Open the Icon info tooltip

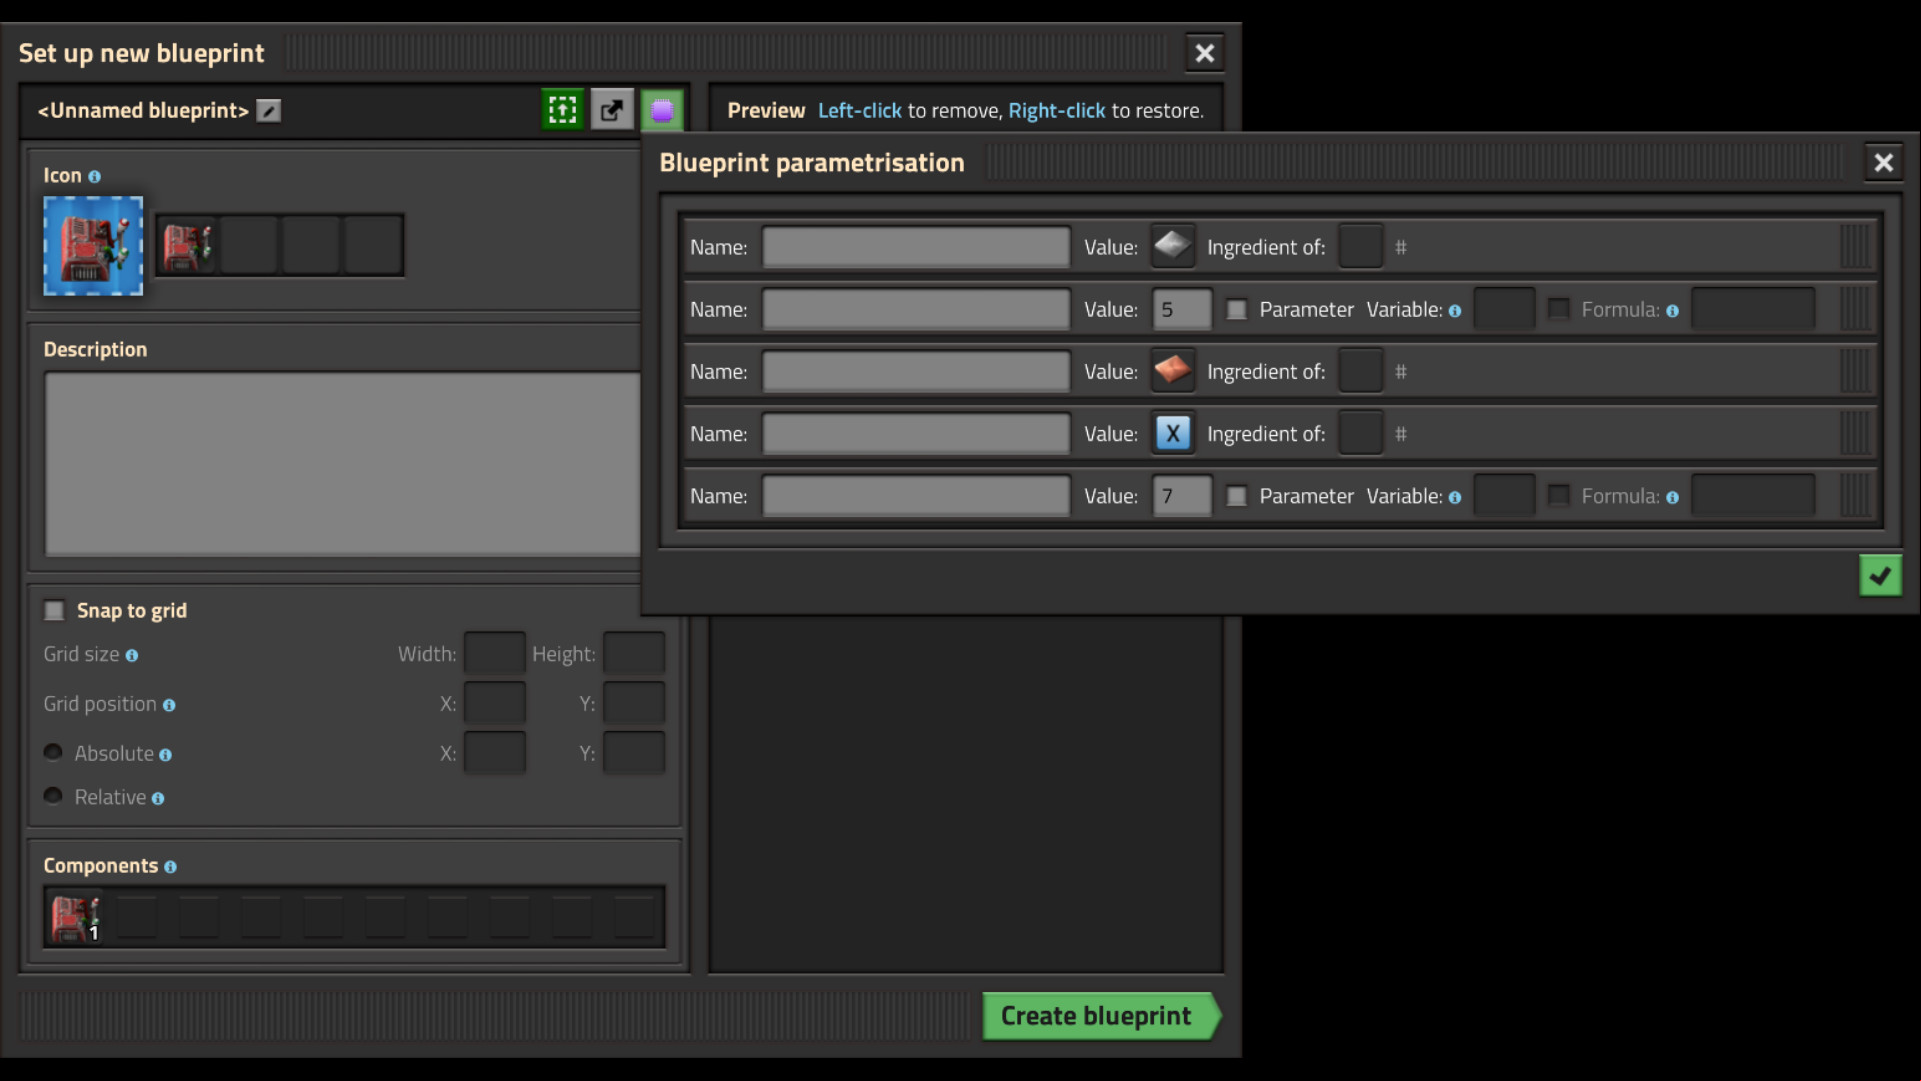[94, 177]
